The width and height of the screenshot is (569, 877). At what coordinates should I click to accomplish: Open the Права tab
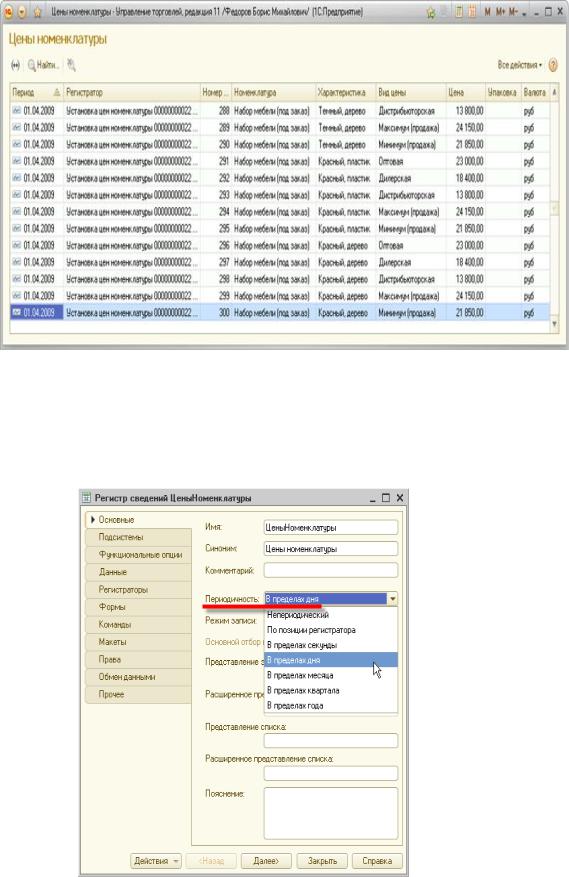coord(138,659)
